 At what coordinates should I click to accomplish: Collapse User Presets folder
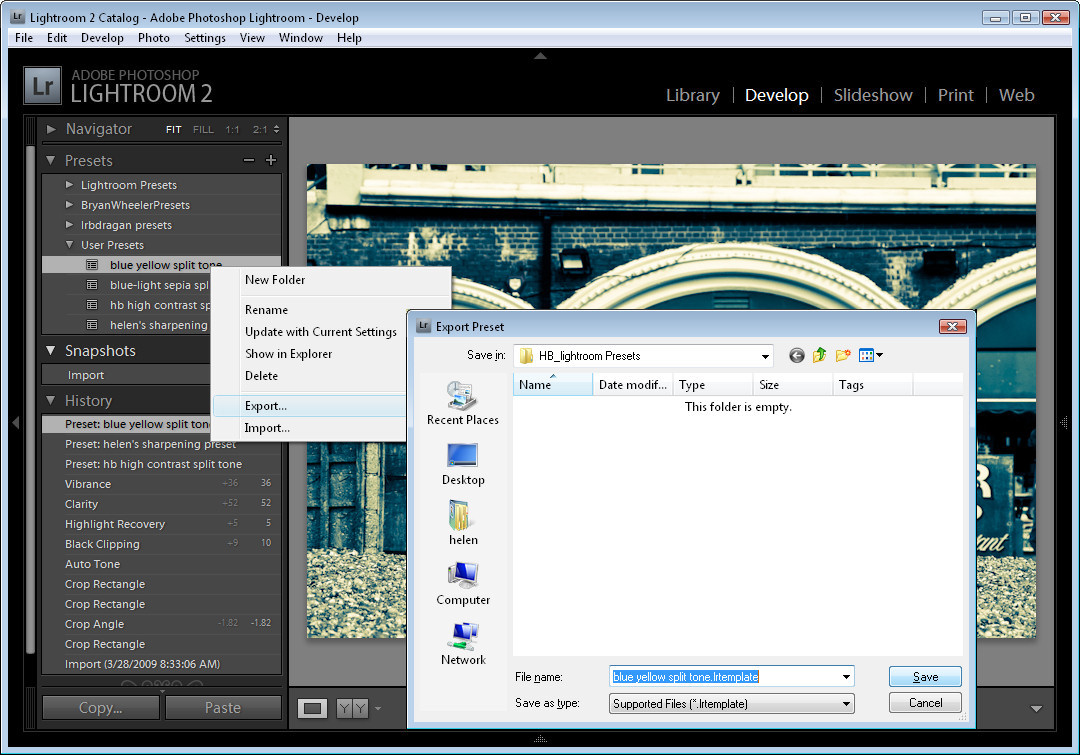(x=69, y=245)
